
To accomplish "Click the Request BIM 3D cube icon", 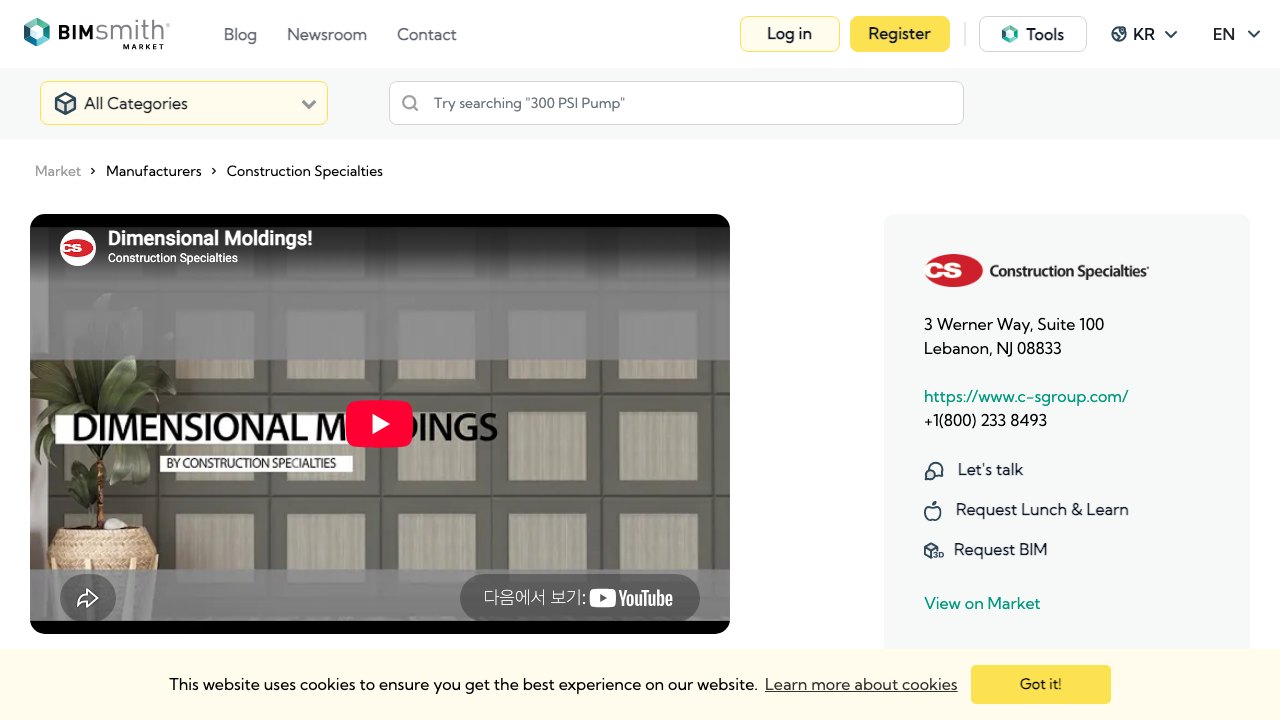I will (933, 550).
